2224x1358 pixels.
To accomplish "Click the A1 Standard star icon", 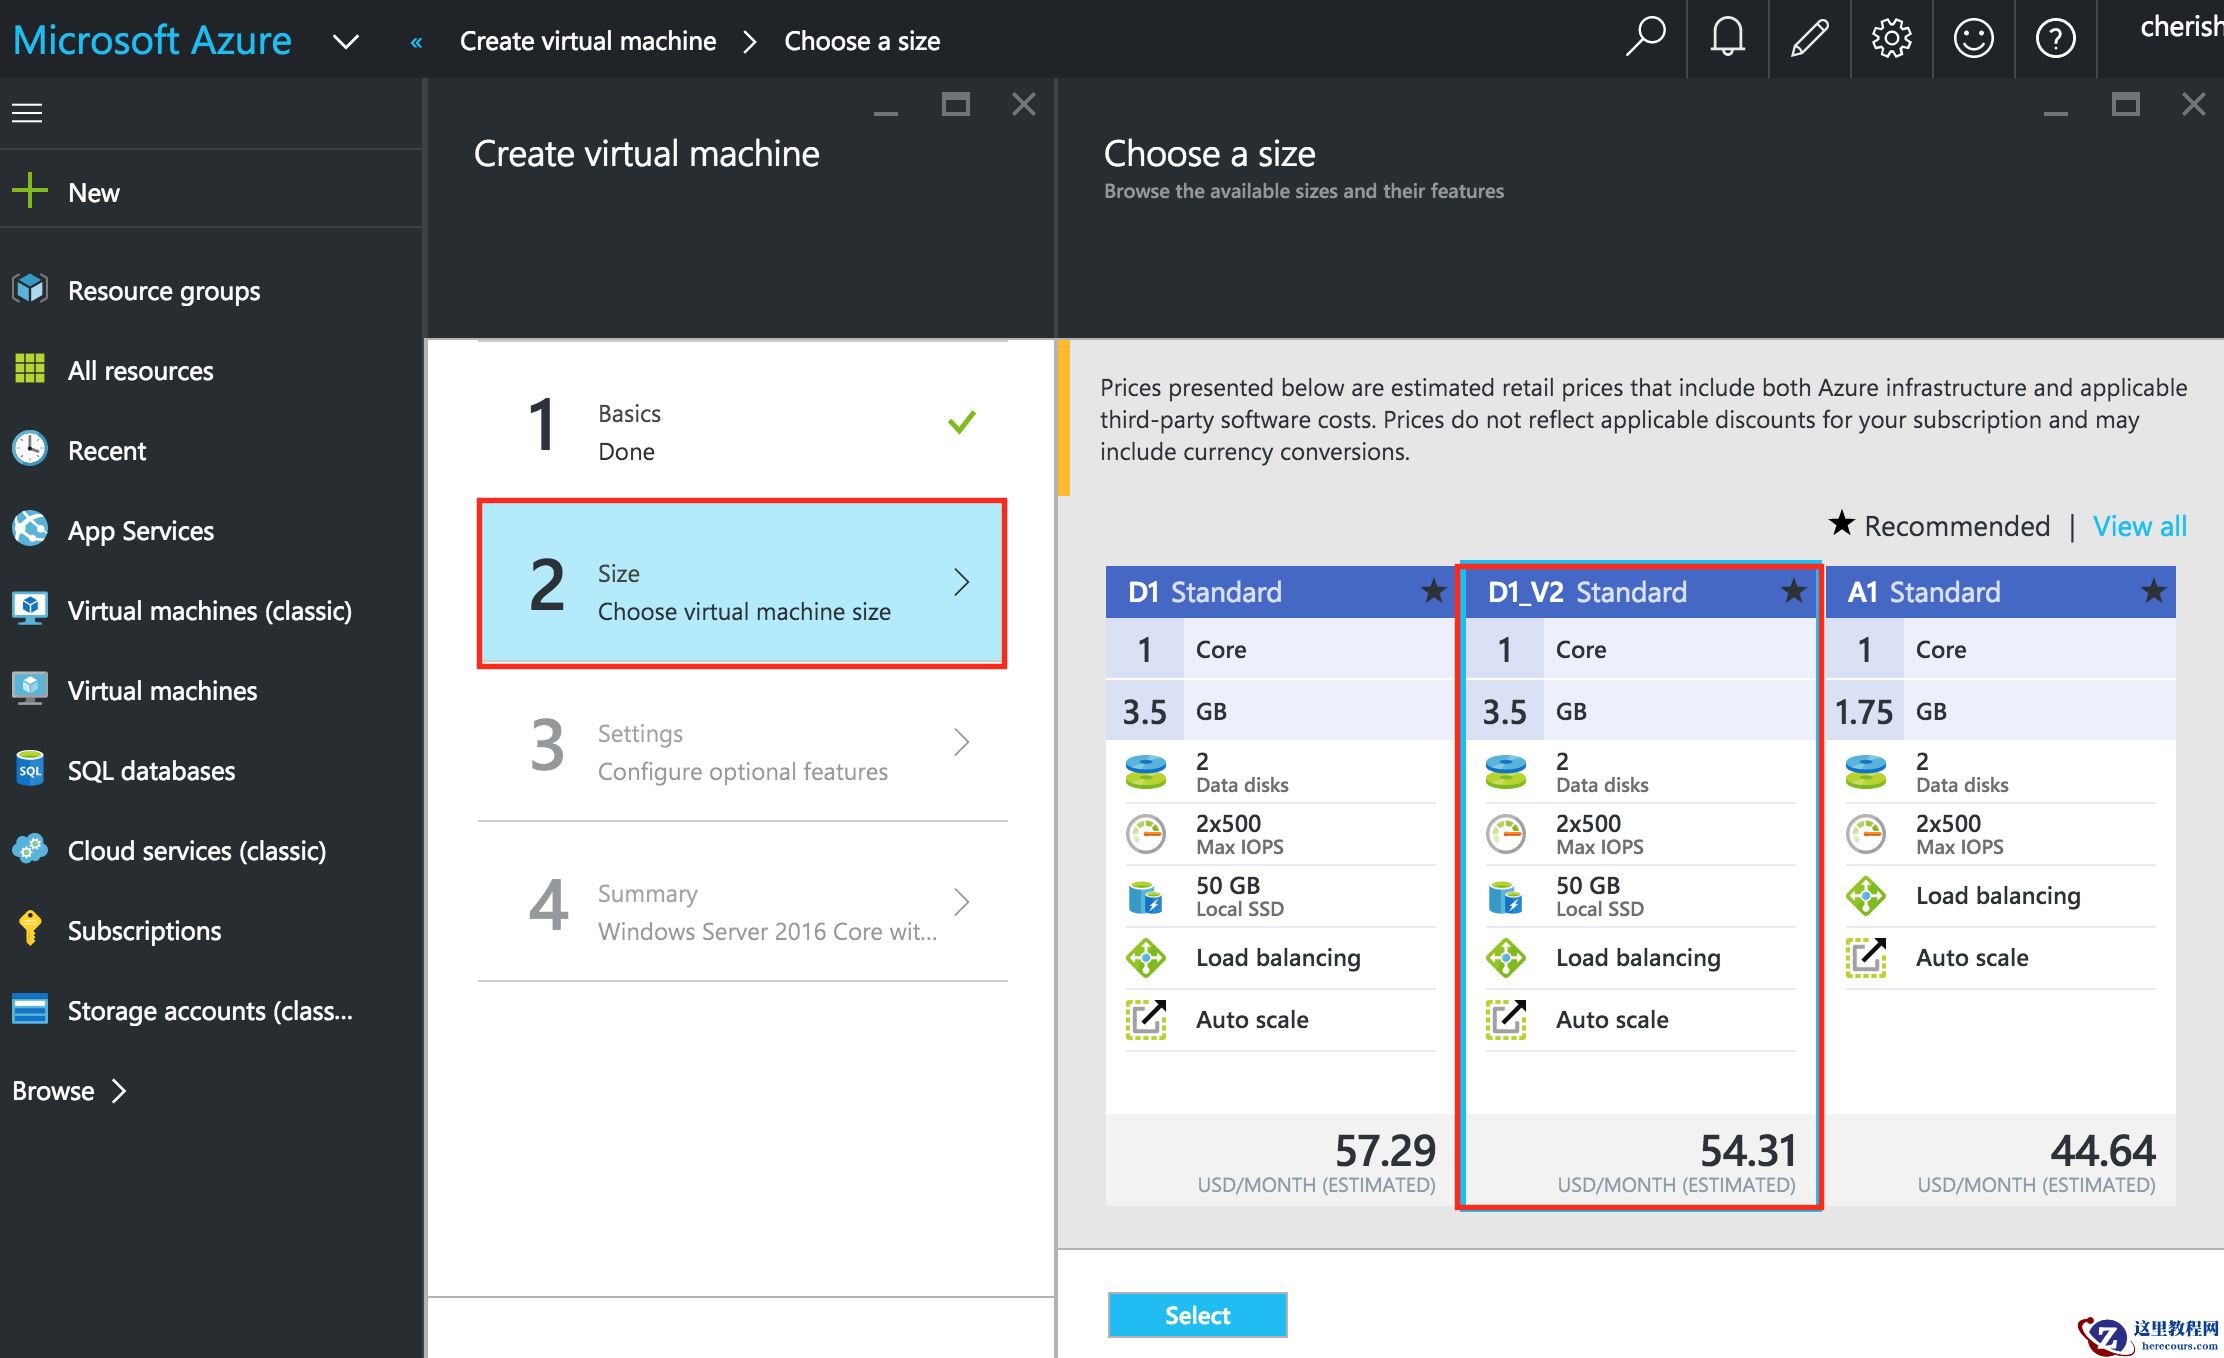I will (x=2153, y=591).
